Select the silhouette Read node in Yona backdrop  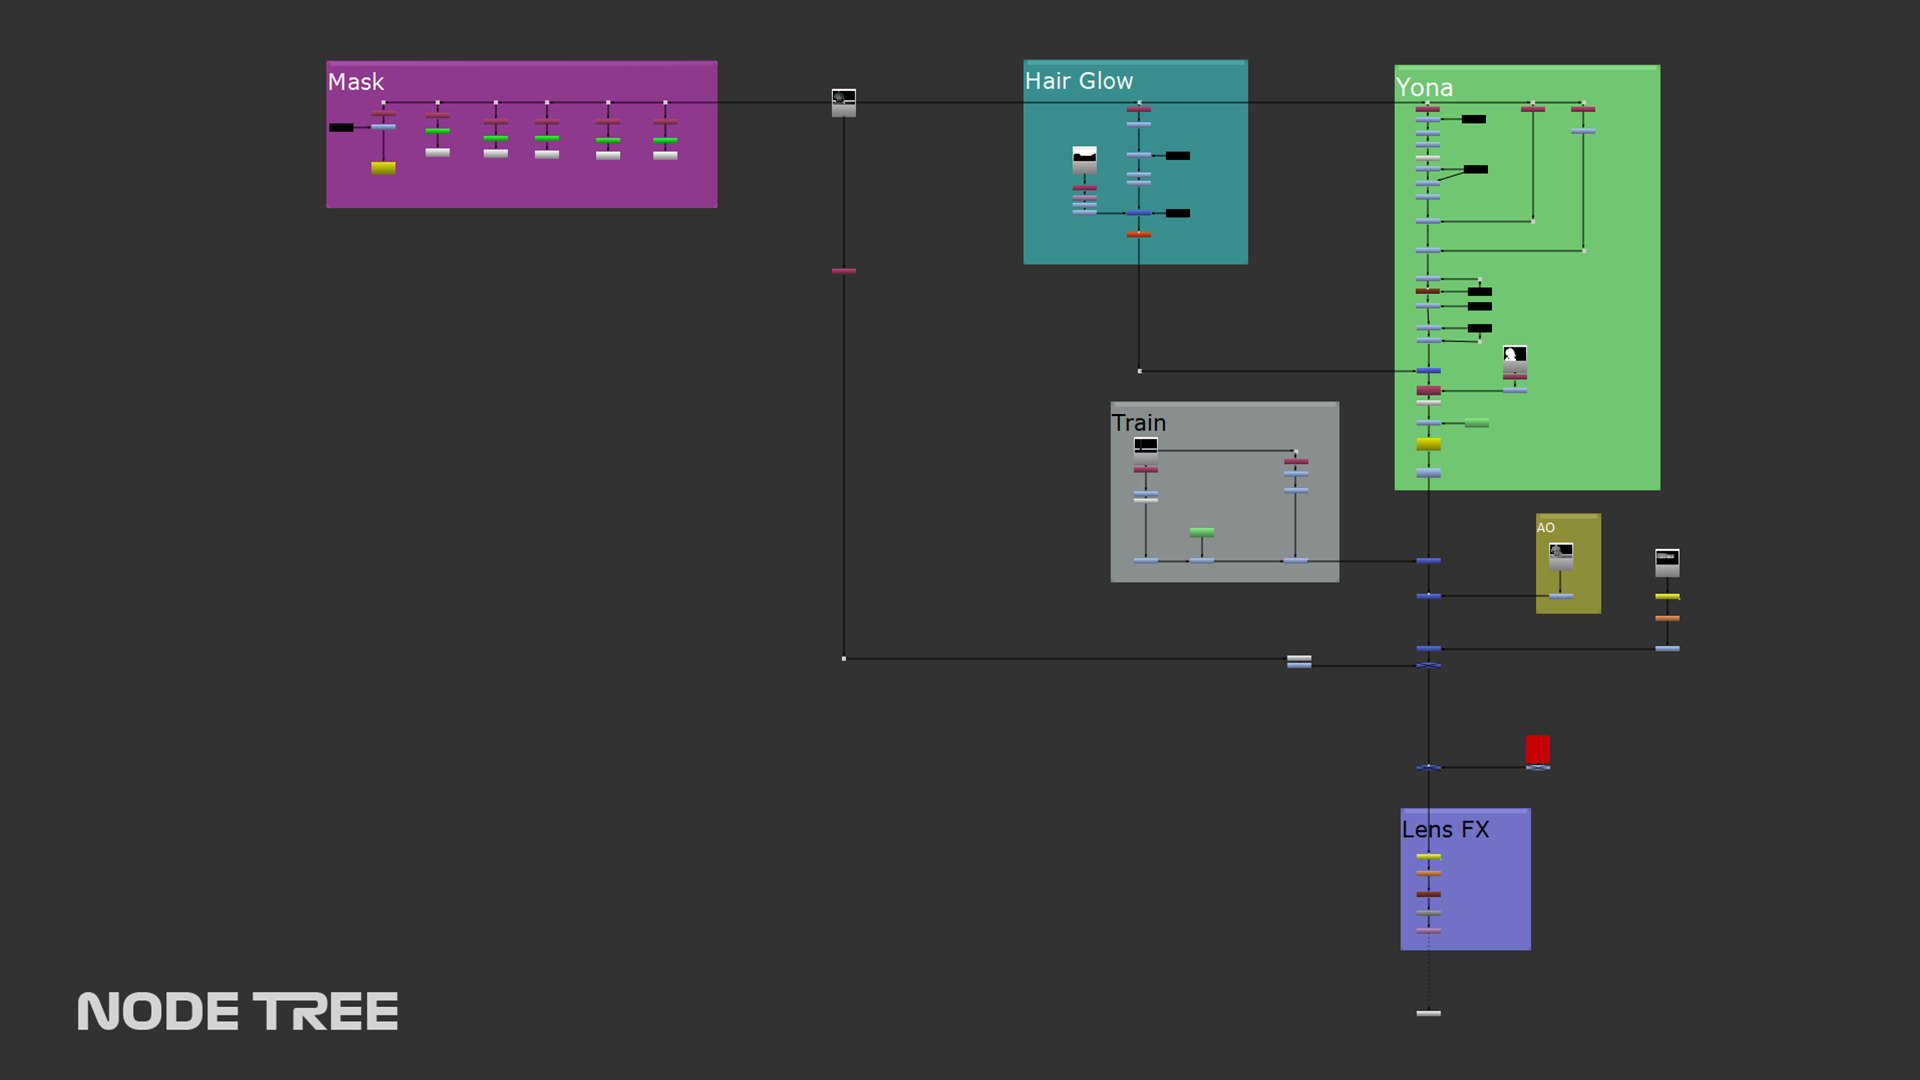pos(1514,357)
